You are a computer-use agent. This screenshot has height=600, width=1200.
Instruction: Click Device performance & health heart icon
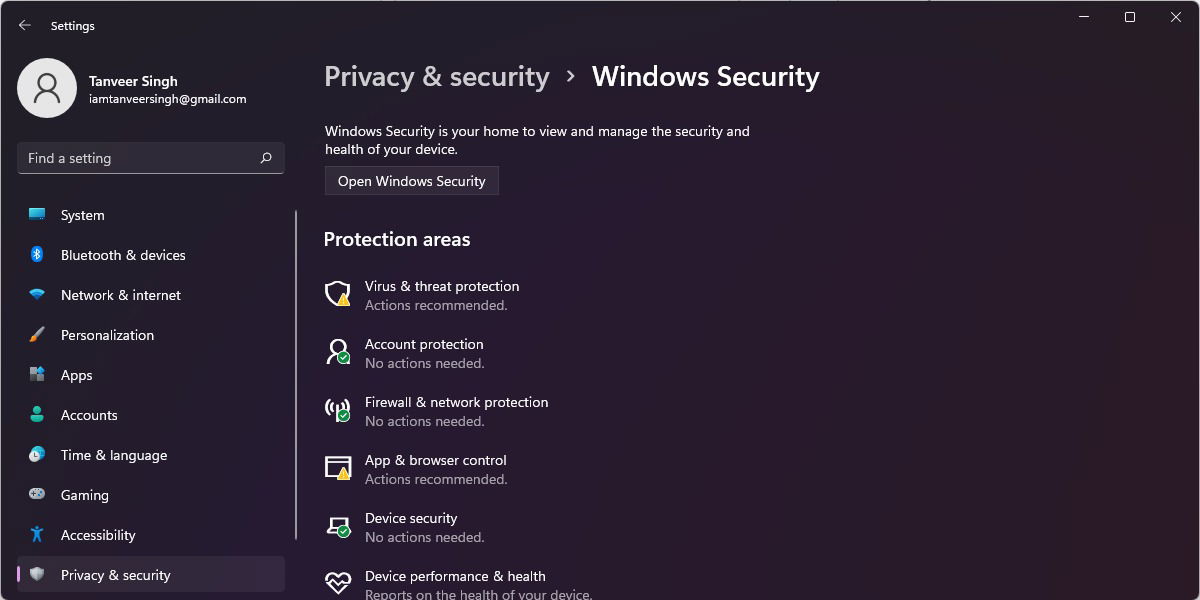[338, 582]
